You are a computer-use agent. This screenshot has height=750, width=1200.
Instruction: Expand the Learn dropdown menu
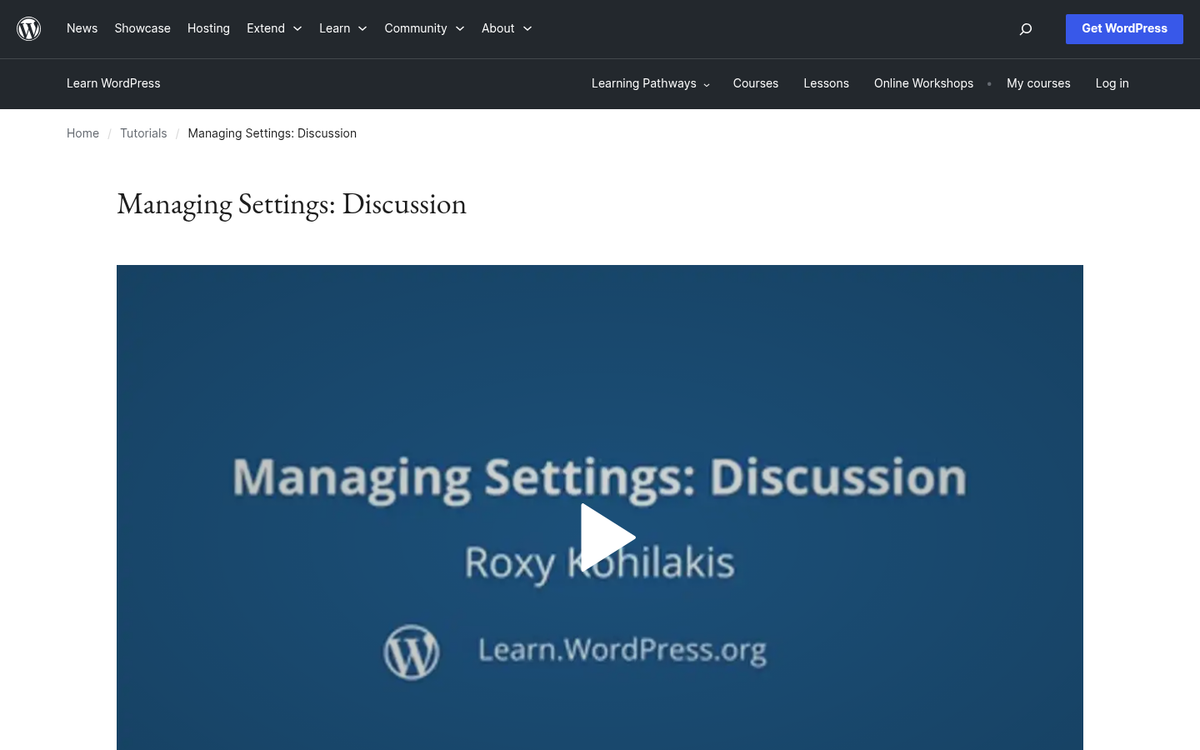[342, 28]
